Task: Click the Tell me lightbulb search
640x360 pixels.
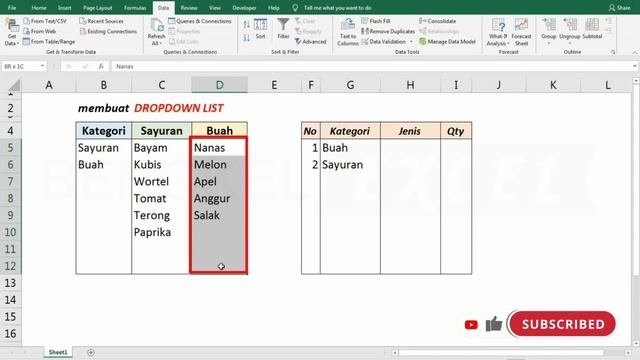Action: 295,8
